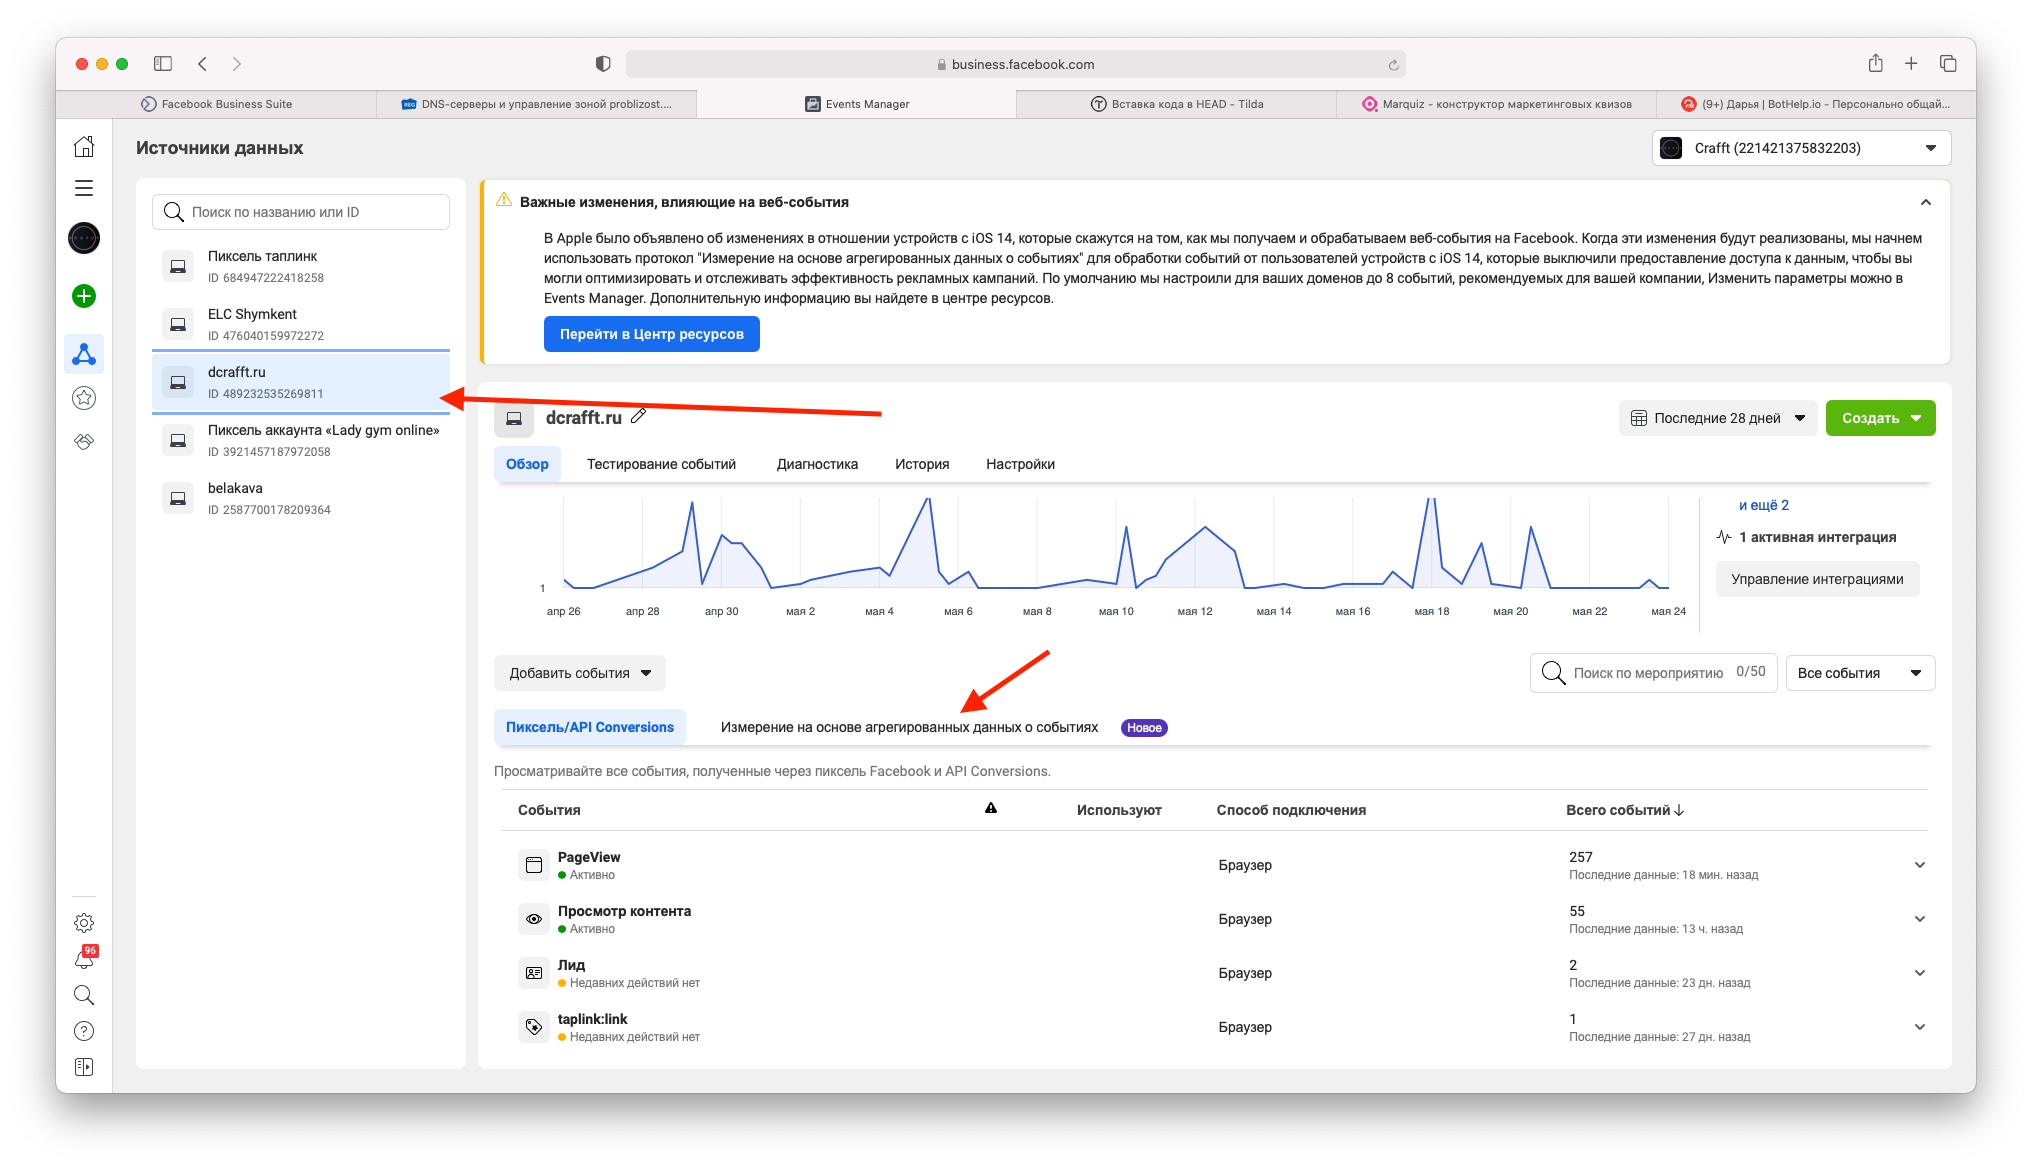2032x1167 pixels.
Task: Open the Добавить события dropdown
Action: click(x=580, y=673)
